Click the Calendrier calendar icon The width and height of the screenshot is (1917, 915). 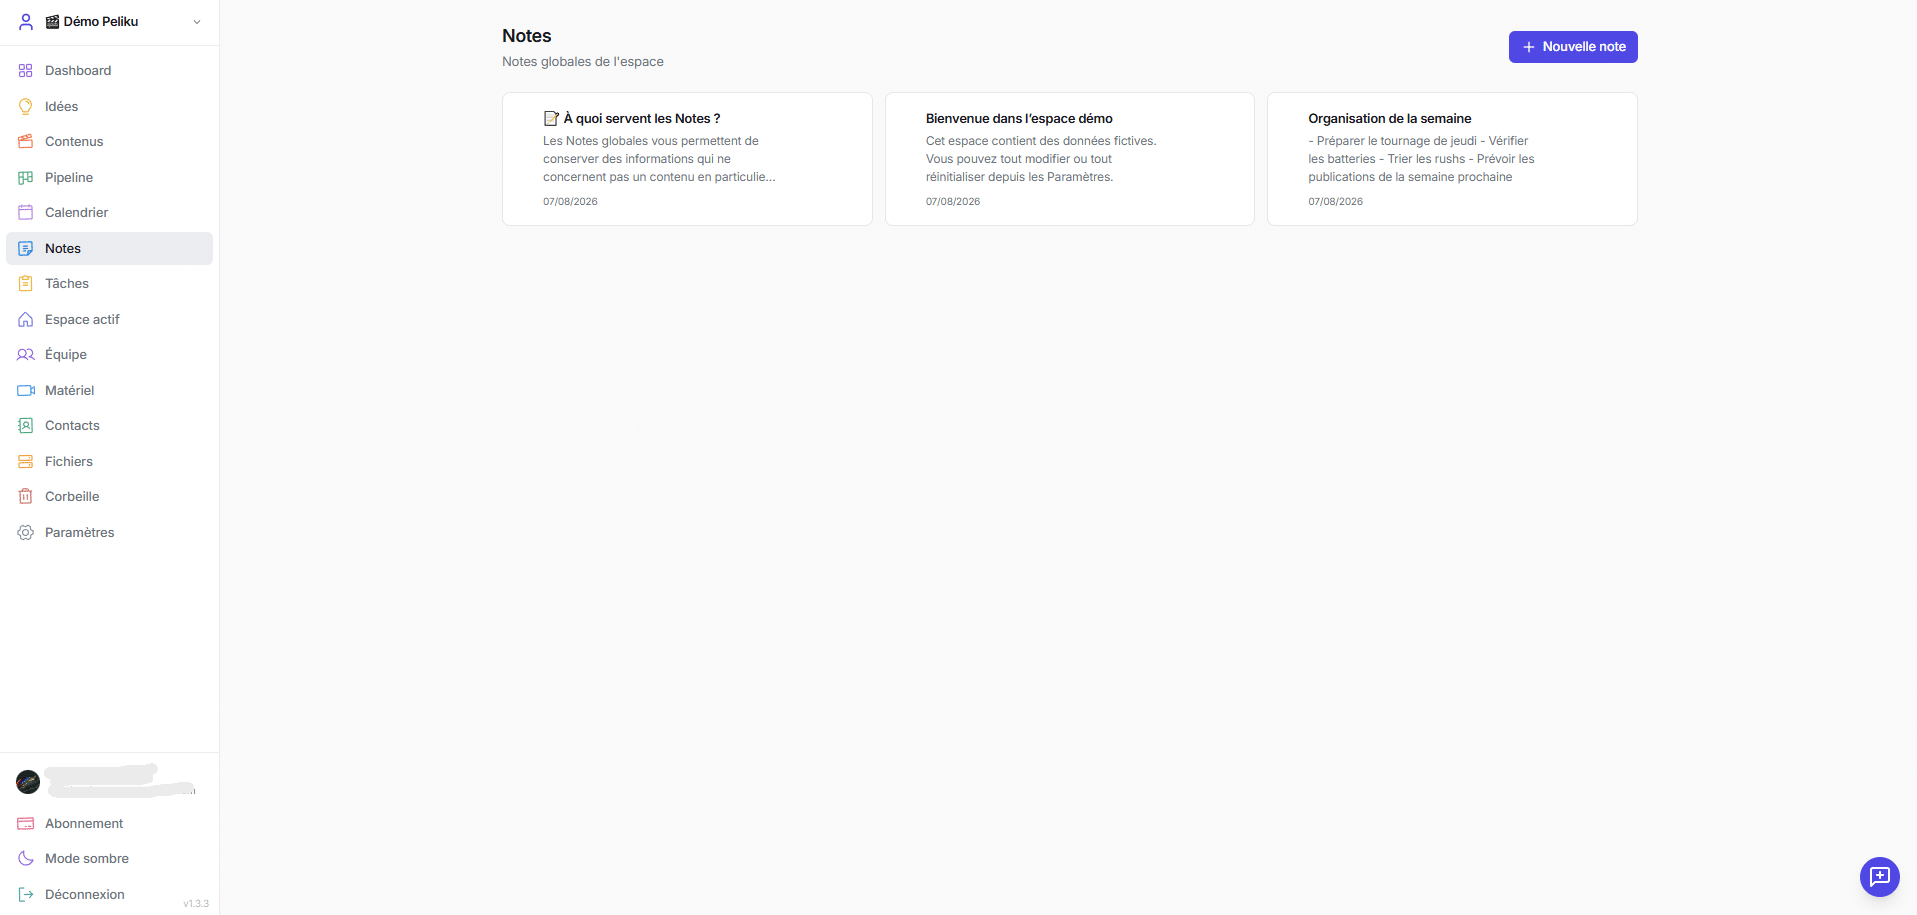(26, 213)
